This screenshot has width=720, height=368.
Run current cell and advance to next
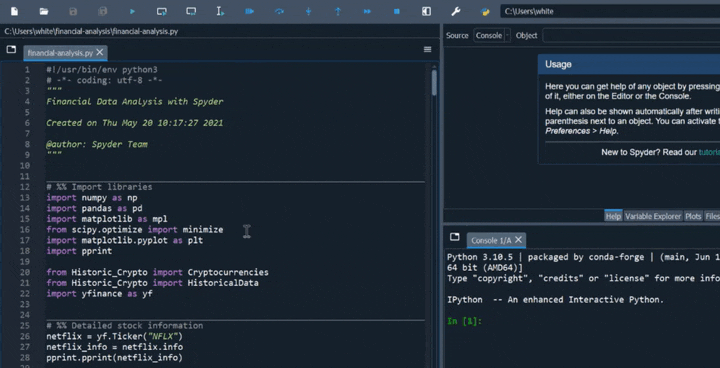(191, 11)
